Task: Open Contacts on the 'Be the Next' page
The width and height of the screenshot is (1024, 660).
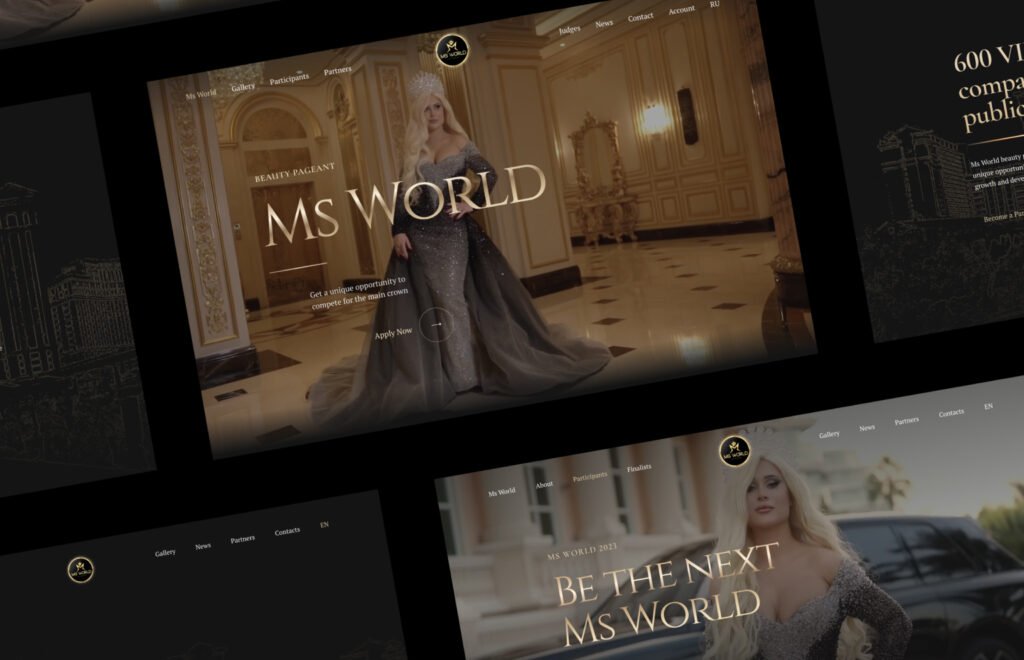Action: click(x=951, y=413)
